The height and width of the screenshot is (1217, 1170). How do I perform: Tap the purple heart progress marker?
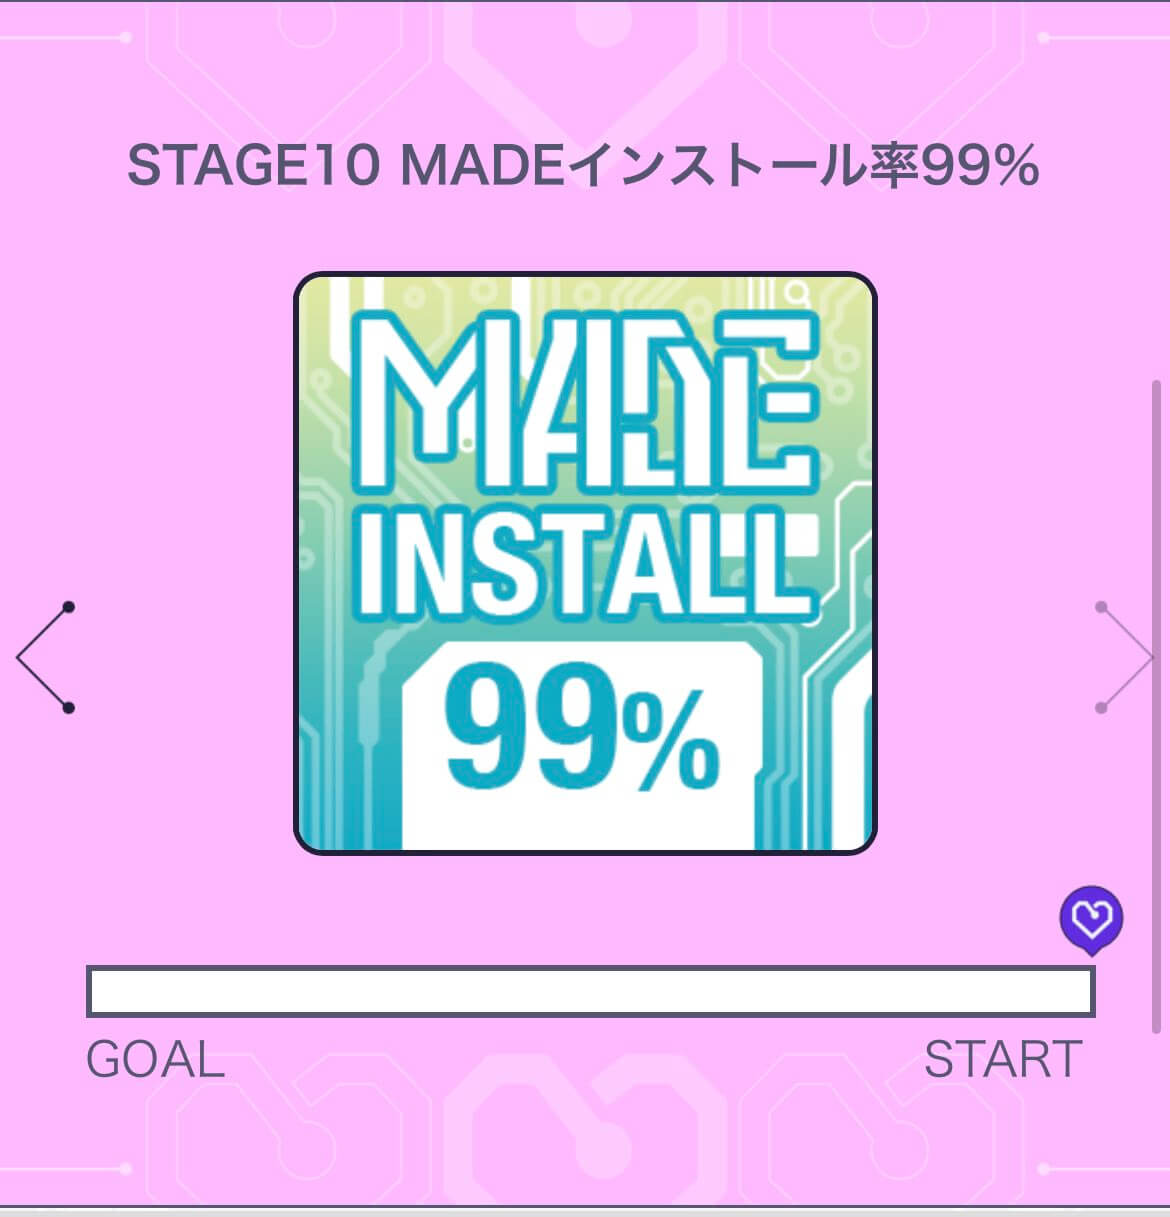pyautogui.click(x=1091, y=920)
